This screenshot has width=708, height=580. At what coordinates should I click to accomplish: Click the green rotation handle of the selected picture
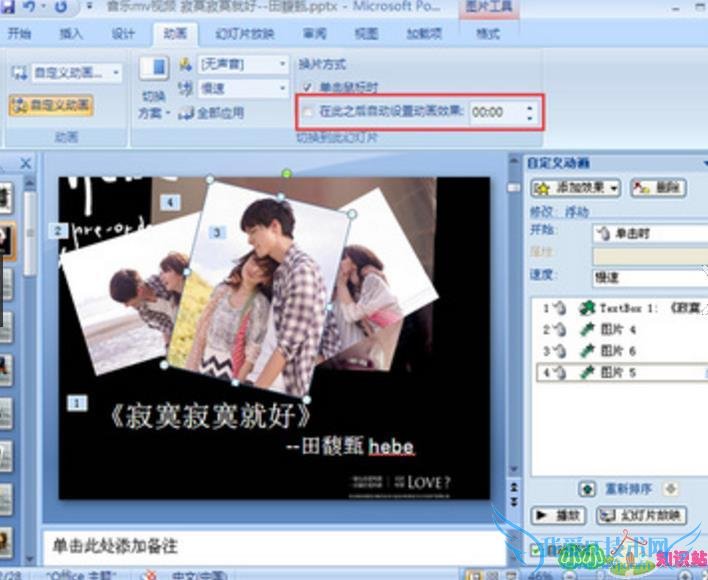(286, 173)
